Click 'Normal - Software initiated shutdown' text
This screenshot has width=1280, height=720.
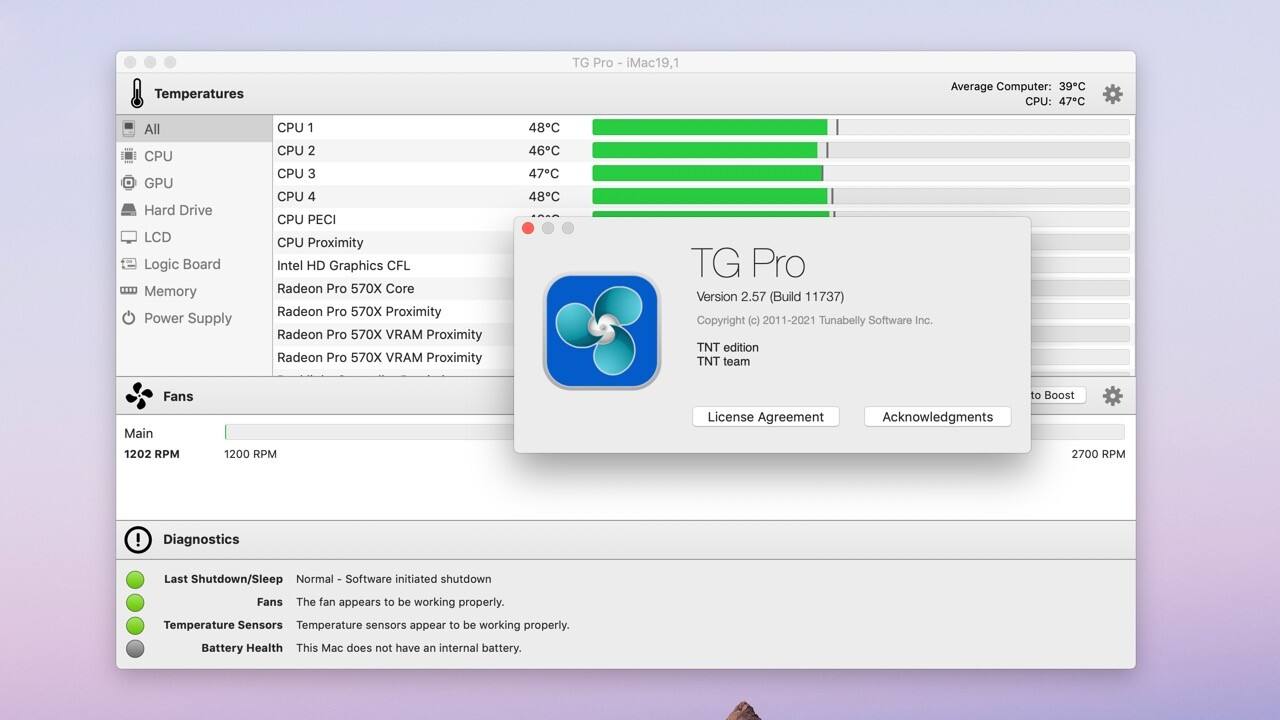[x=394, y=579]
